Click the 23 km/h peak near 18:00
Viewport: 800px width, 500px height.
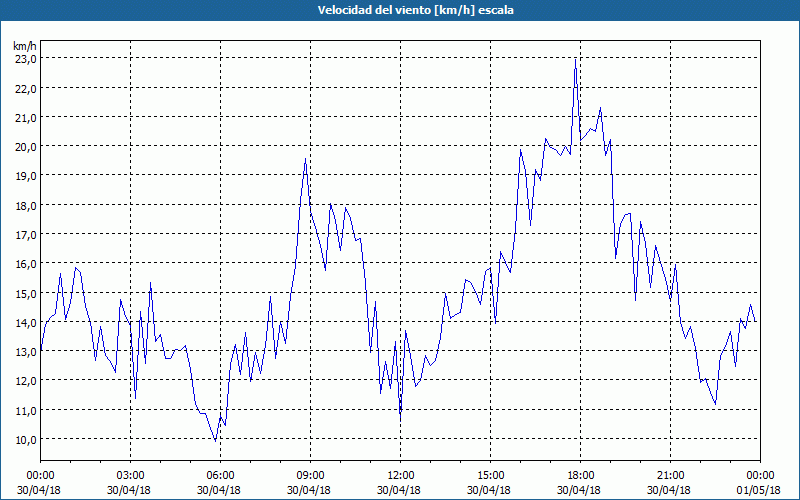pyautogui.click(x=576, y=59)
